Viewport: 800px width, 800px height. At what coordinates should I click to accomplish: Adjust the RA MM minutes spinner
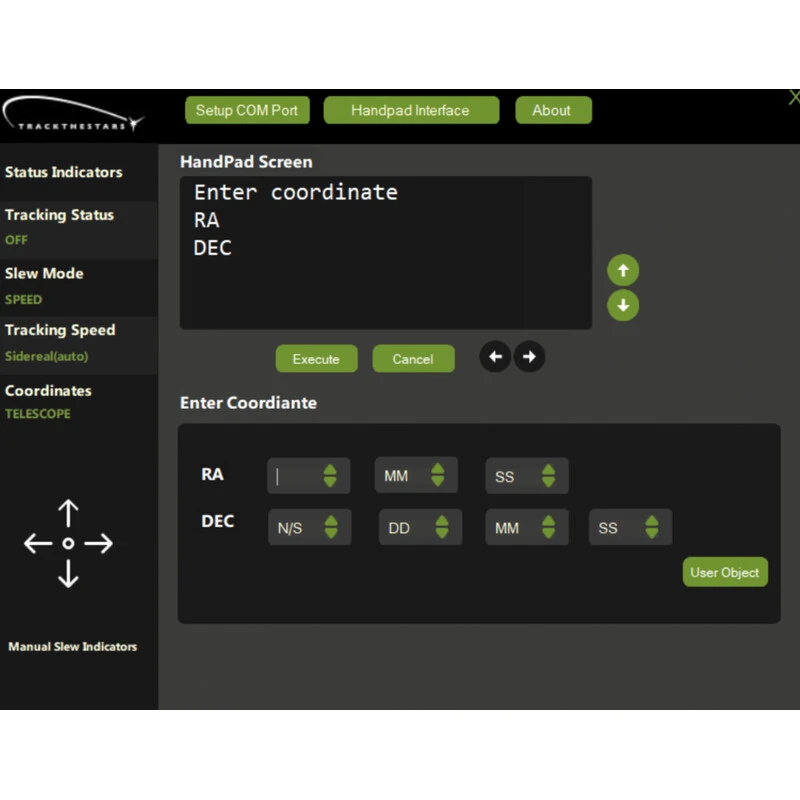click(x=437, y=476)
